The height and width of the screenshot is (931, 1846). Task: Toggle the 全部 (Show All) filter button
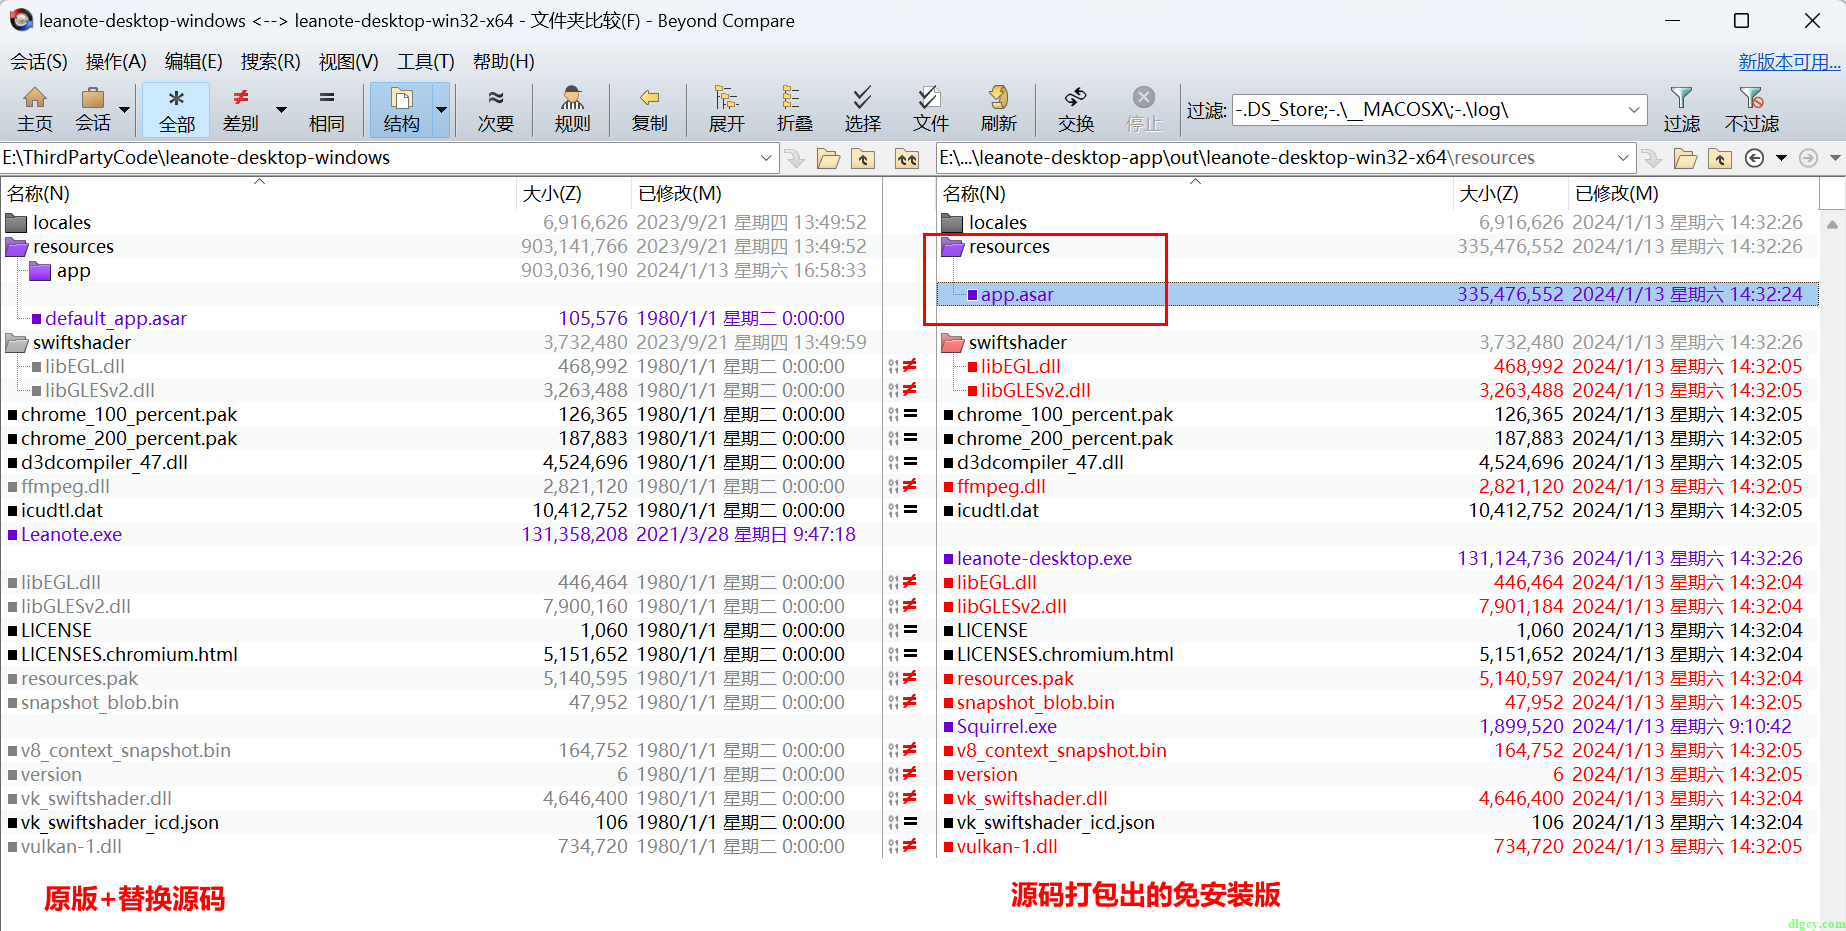coord(176,110)
